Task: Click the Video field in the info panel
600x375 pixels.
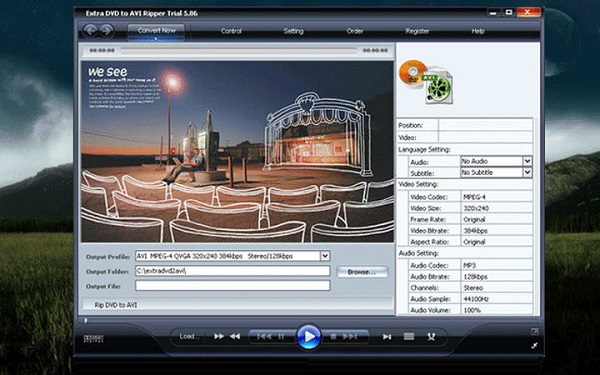Action: pyautogui.click(x=486, y=137)
